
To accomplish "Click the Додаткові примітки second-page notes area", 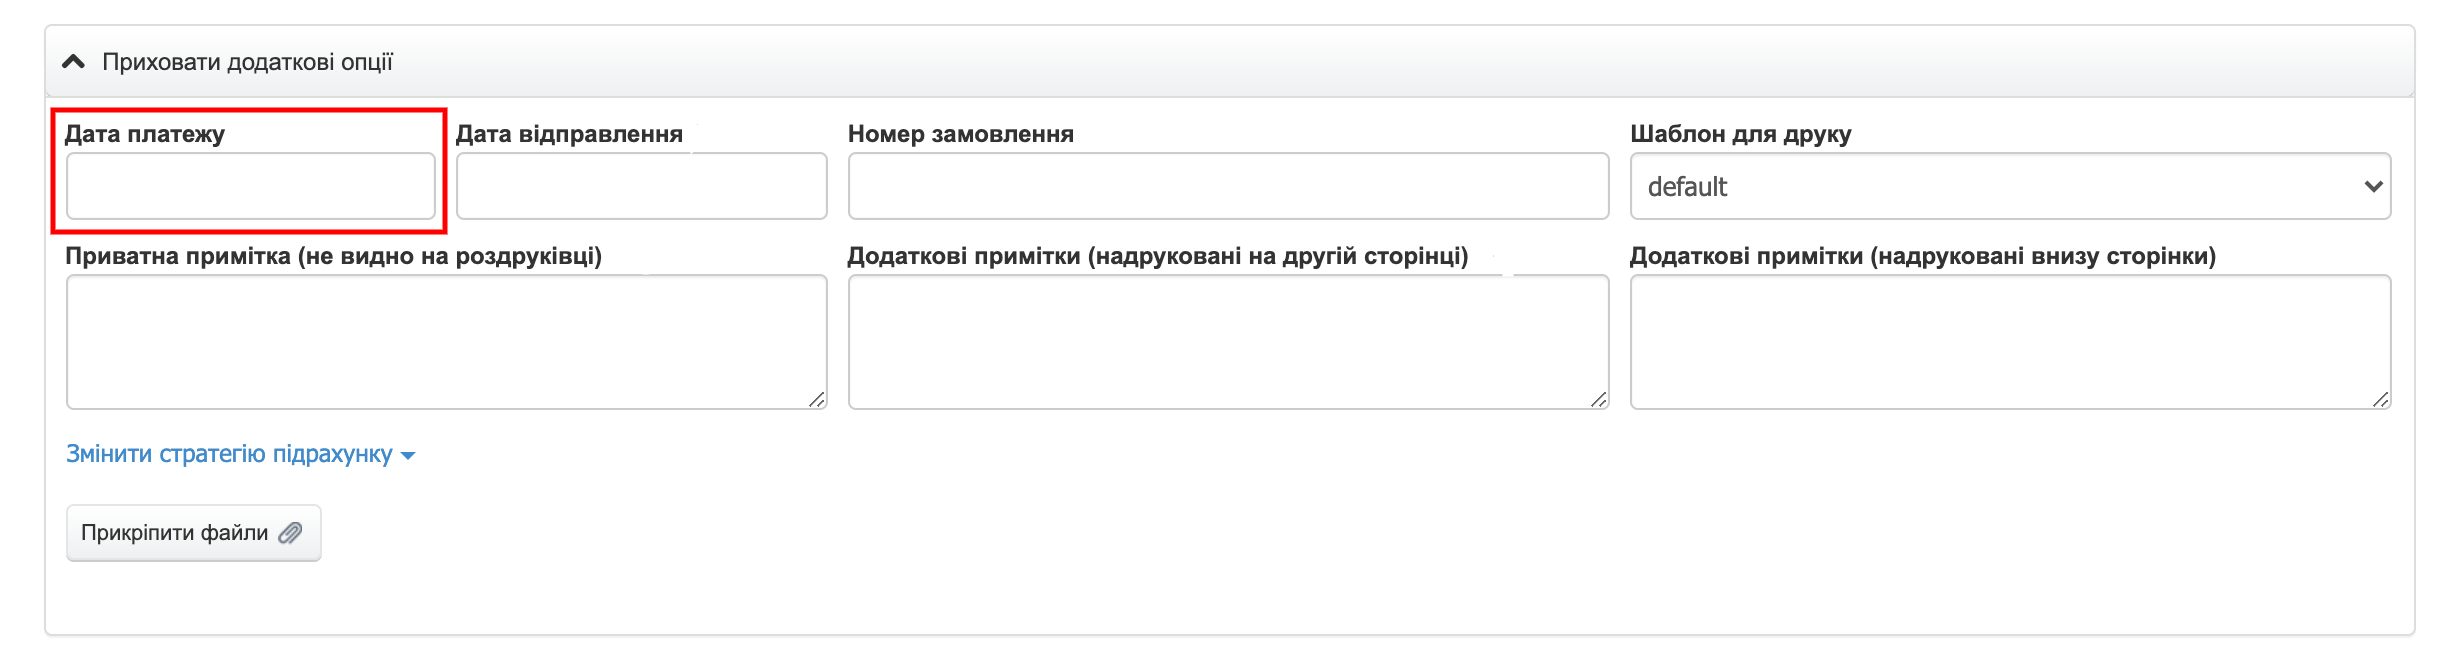I will click(1225, 340).
